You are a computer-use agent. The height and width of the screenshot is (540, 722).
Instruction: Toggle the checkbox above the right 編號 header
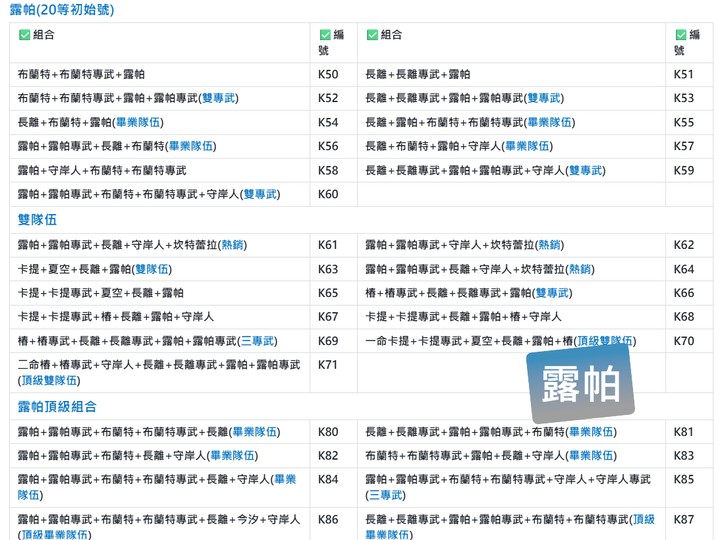point(681,35)
